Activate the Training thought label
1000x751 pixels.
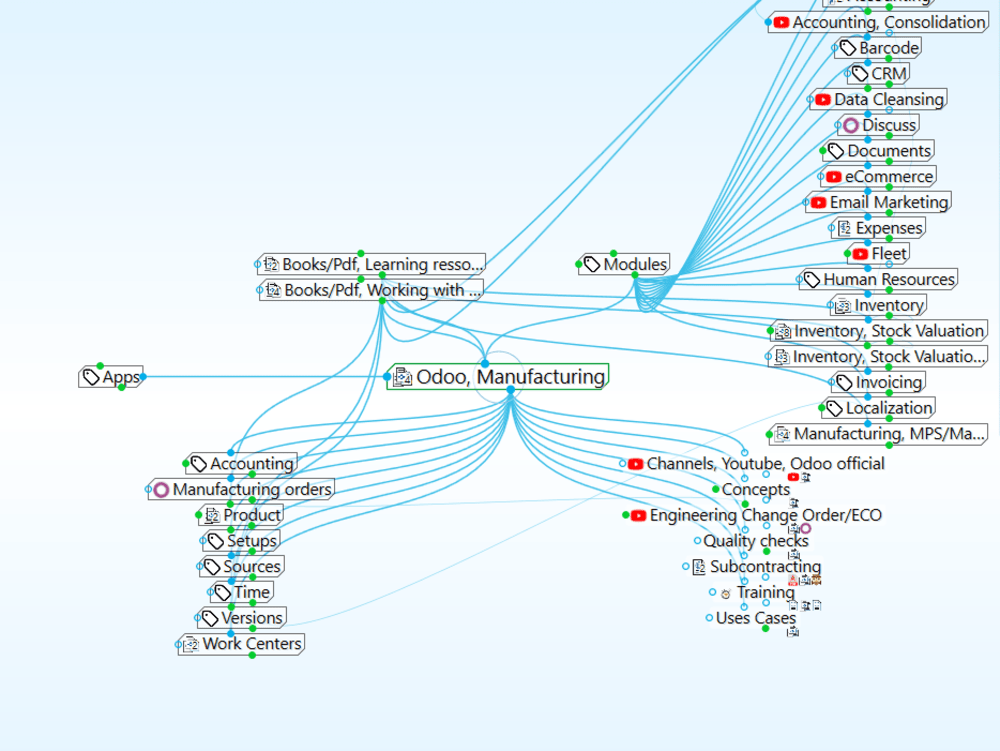pos(765,593)
